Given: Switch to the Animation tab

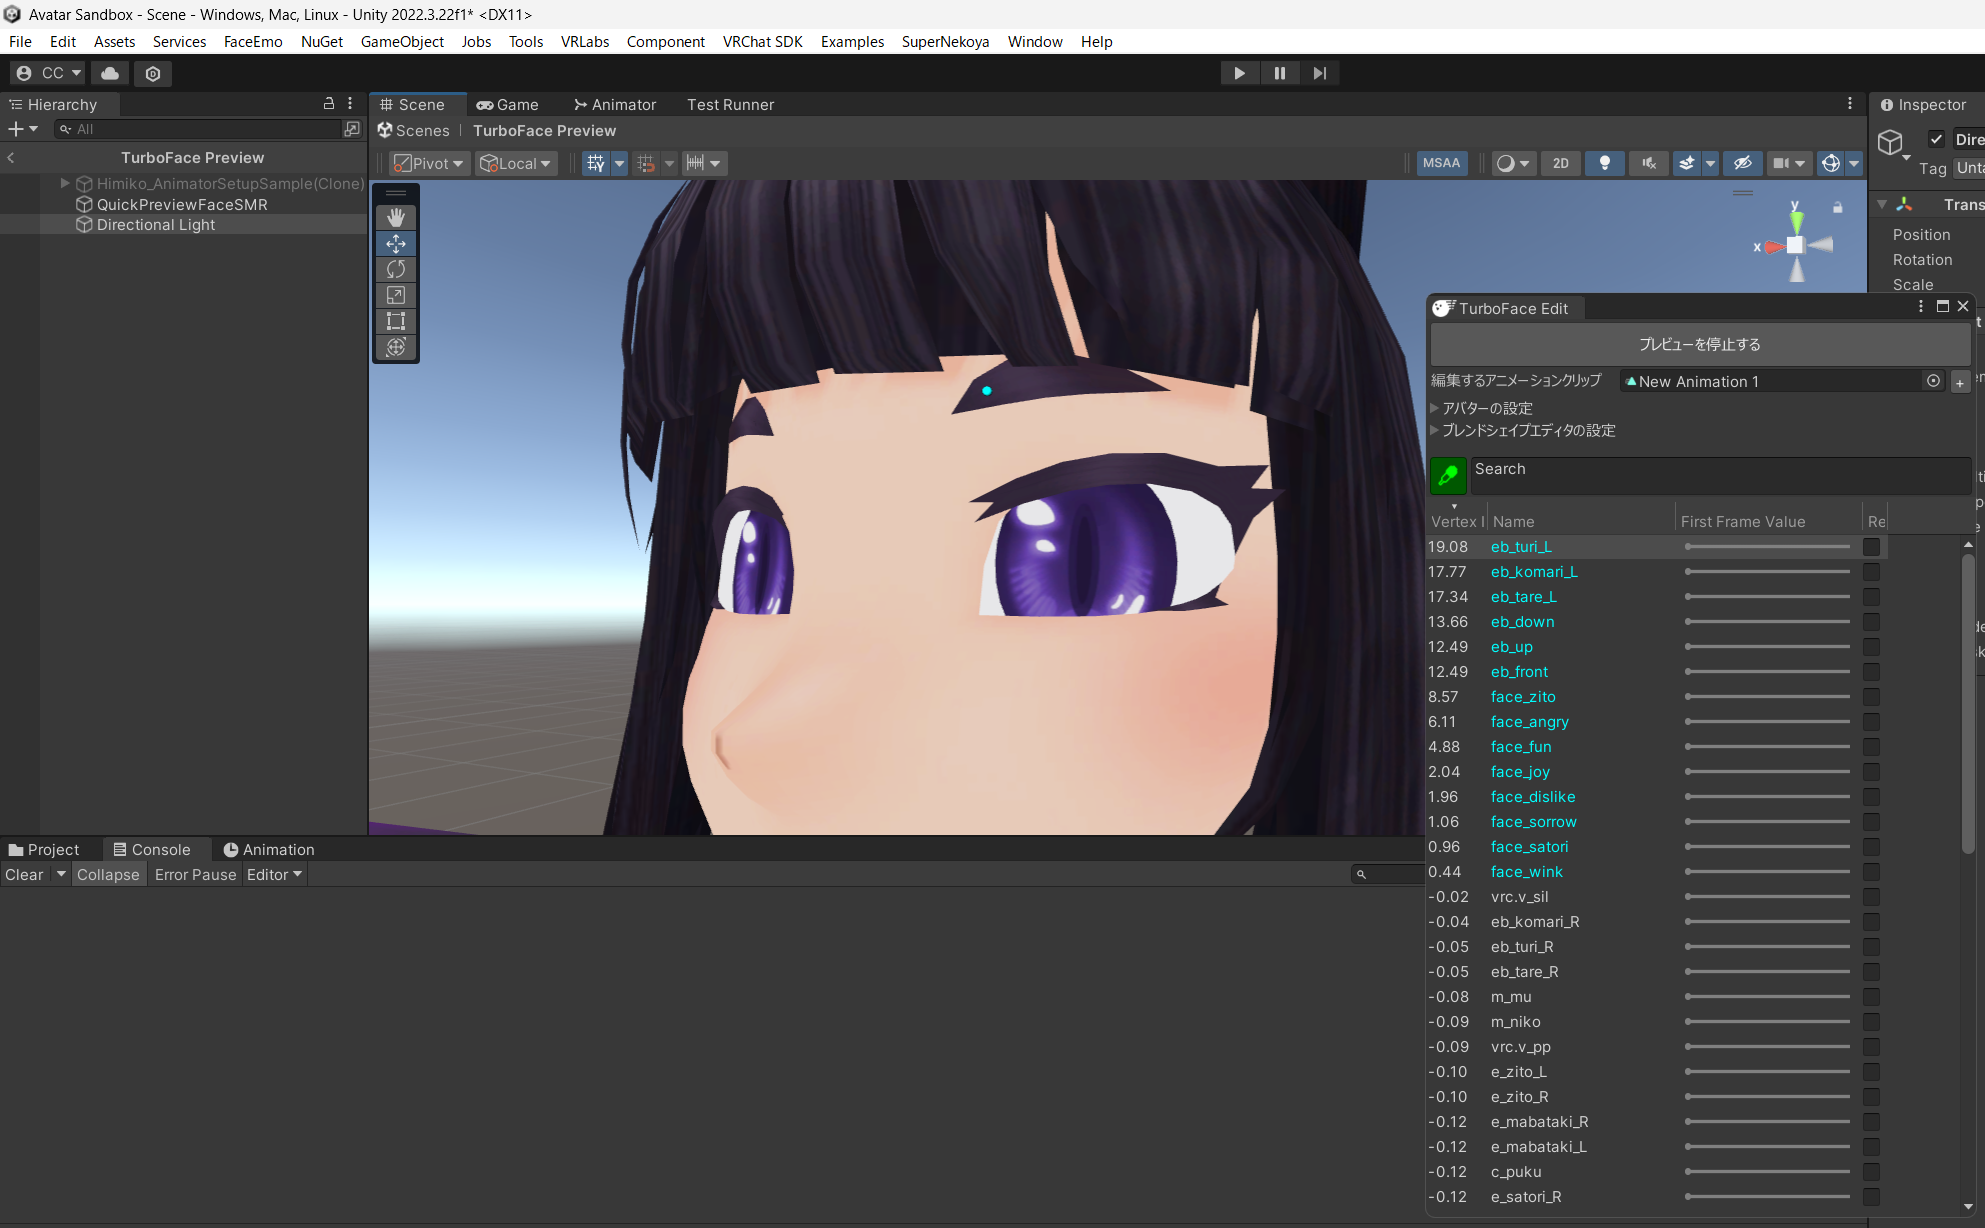Looking at the screenshot, I should 269,849.
